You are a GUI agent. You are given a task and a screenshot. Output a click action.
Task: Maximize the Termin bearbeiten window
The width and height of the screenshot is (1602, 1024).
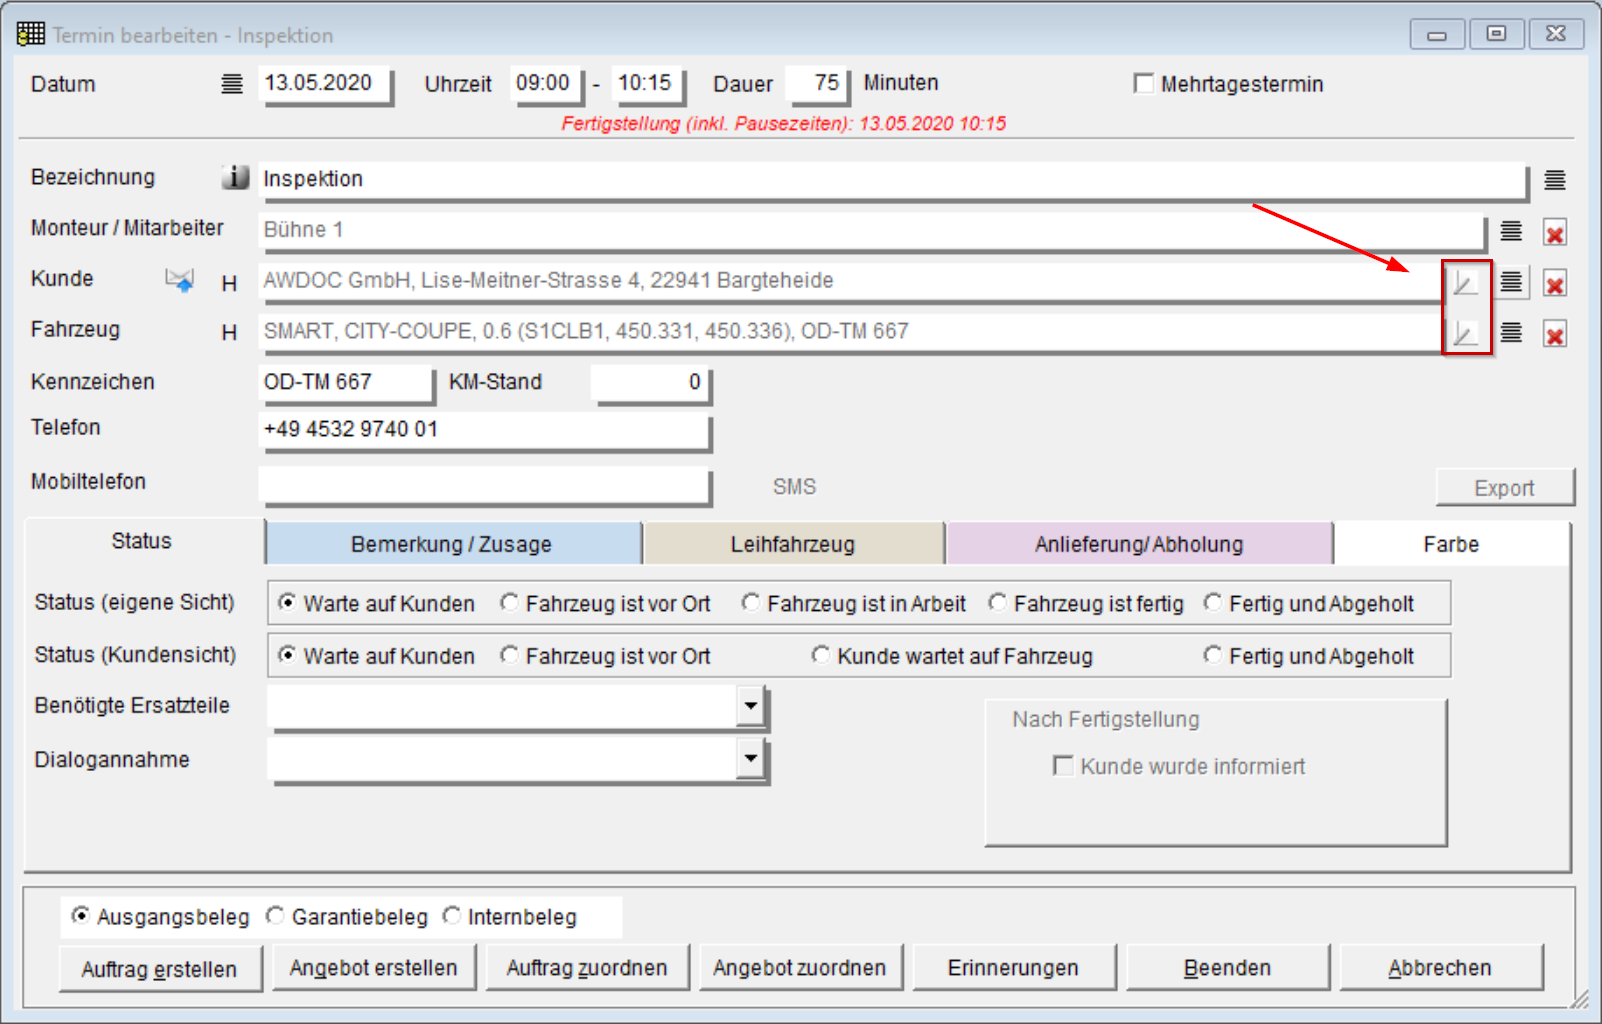[1496, 34]
